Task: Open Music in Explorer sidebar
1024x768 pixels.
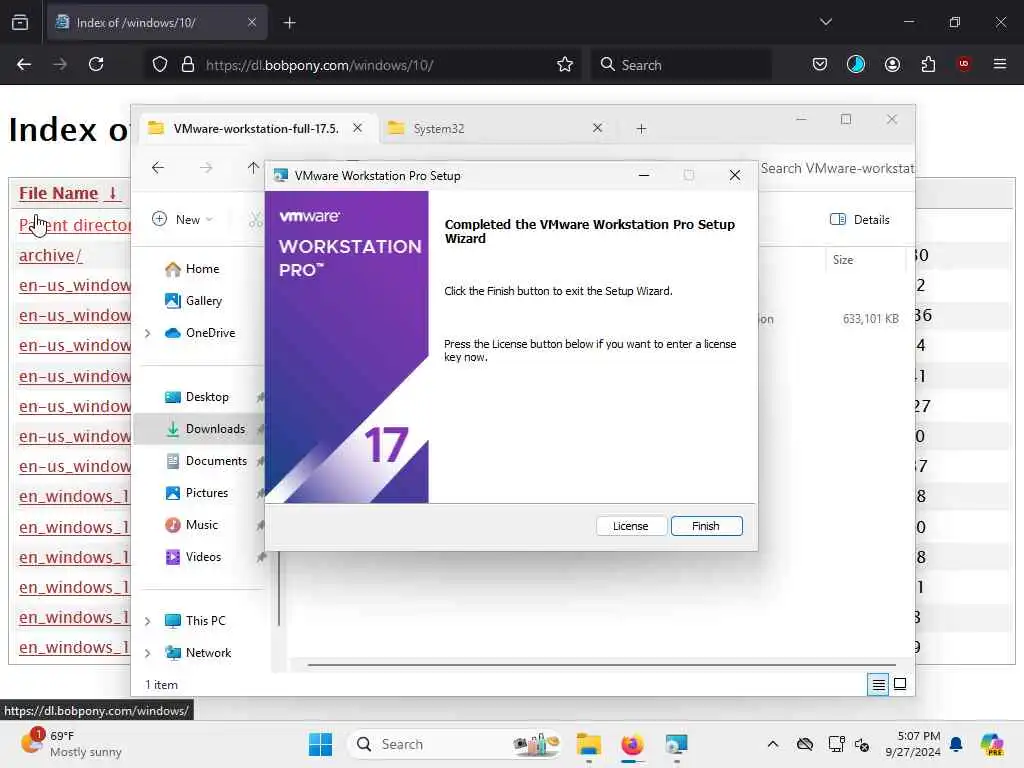Action: pos(200,525)
